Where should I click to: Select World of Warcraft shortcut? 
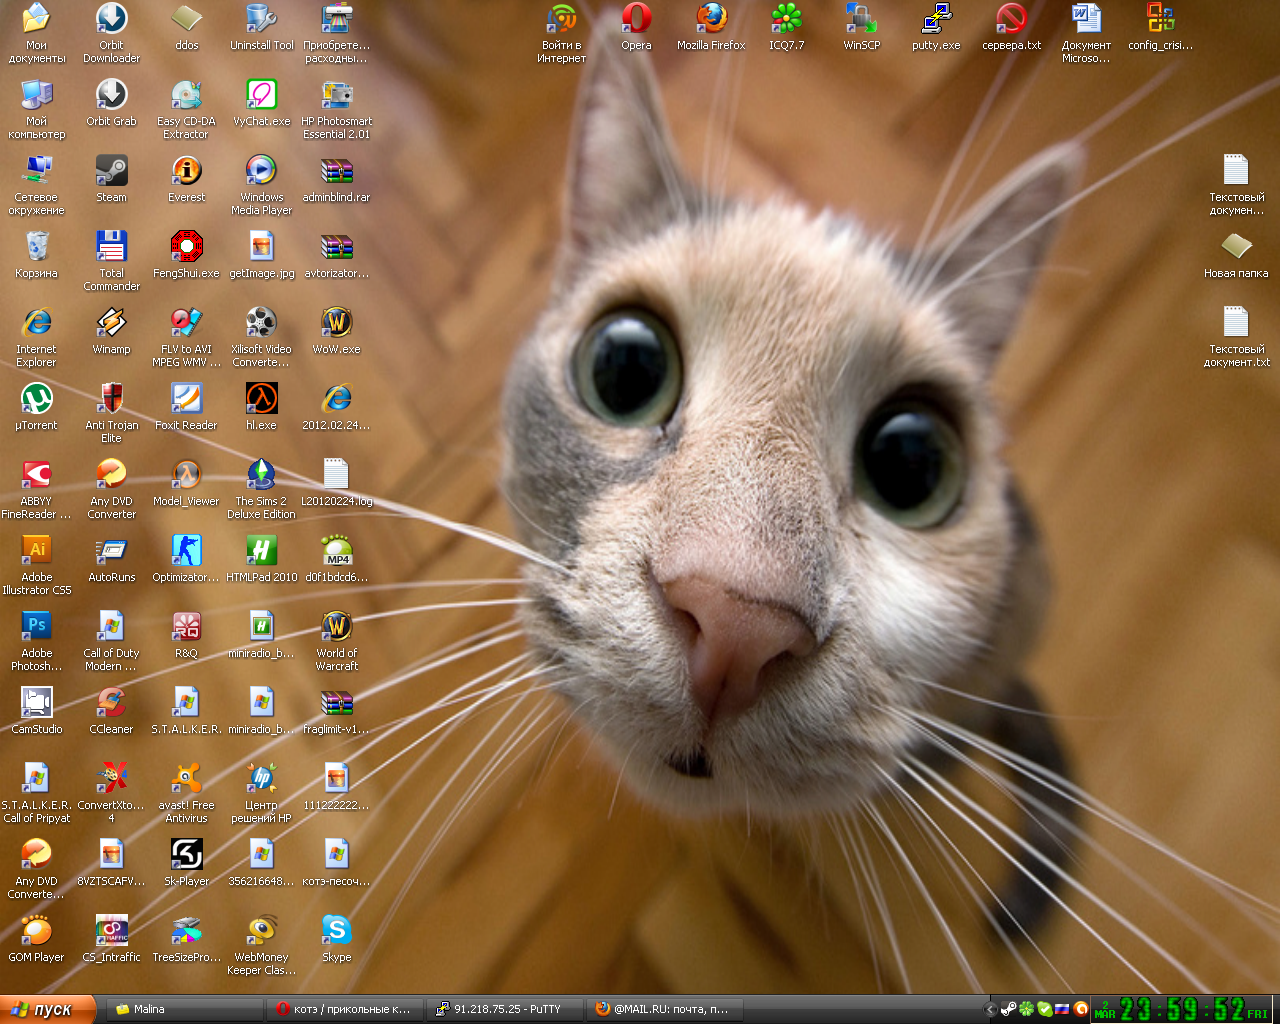click(x=336, y=627)
